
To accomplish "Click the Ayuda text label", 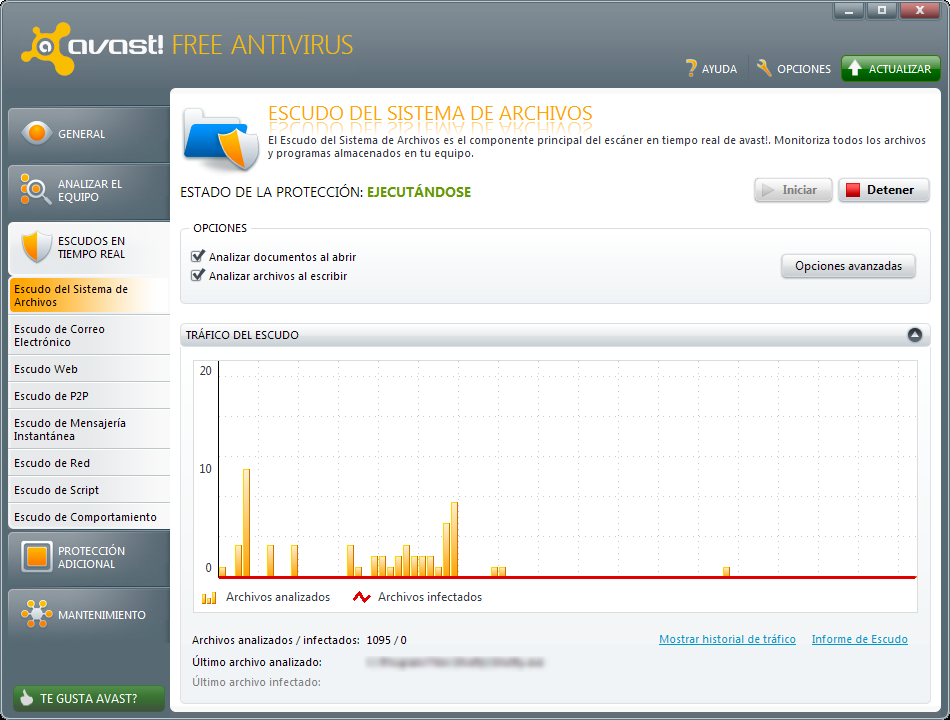I will 719,69.
